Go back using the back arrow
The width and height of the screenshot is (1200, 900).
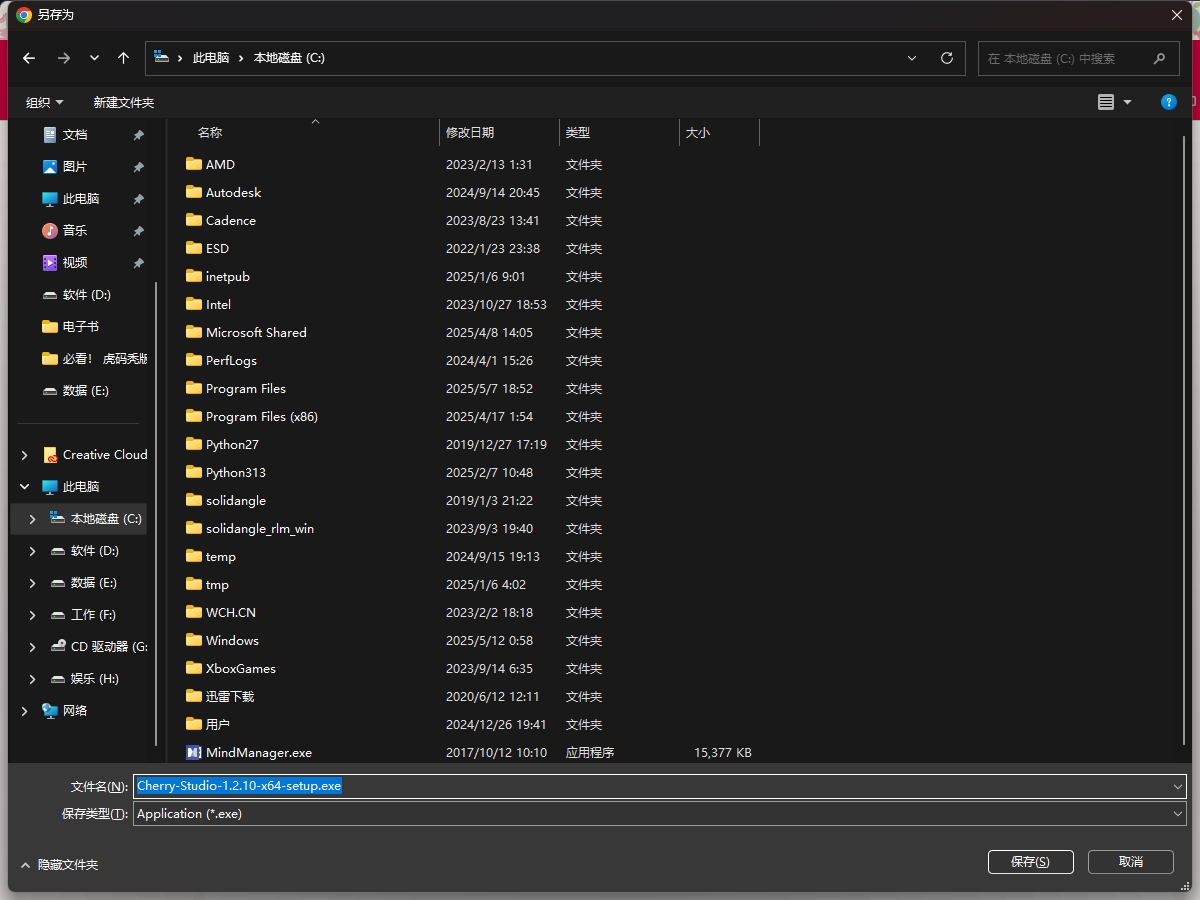29,58
